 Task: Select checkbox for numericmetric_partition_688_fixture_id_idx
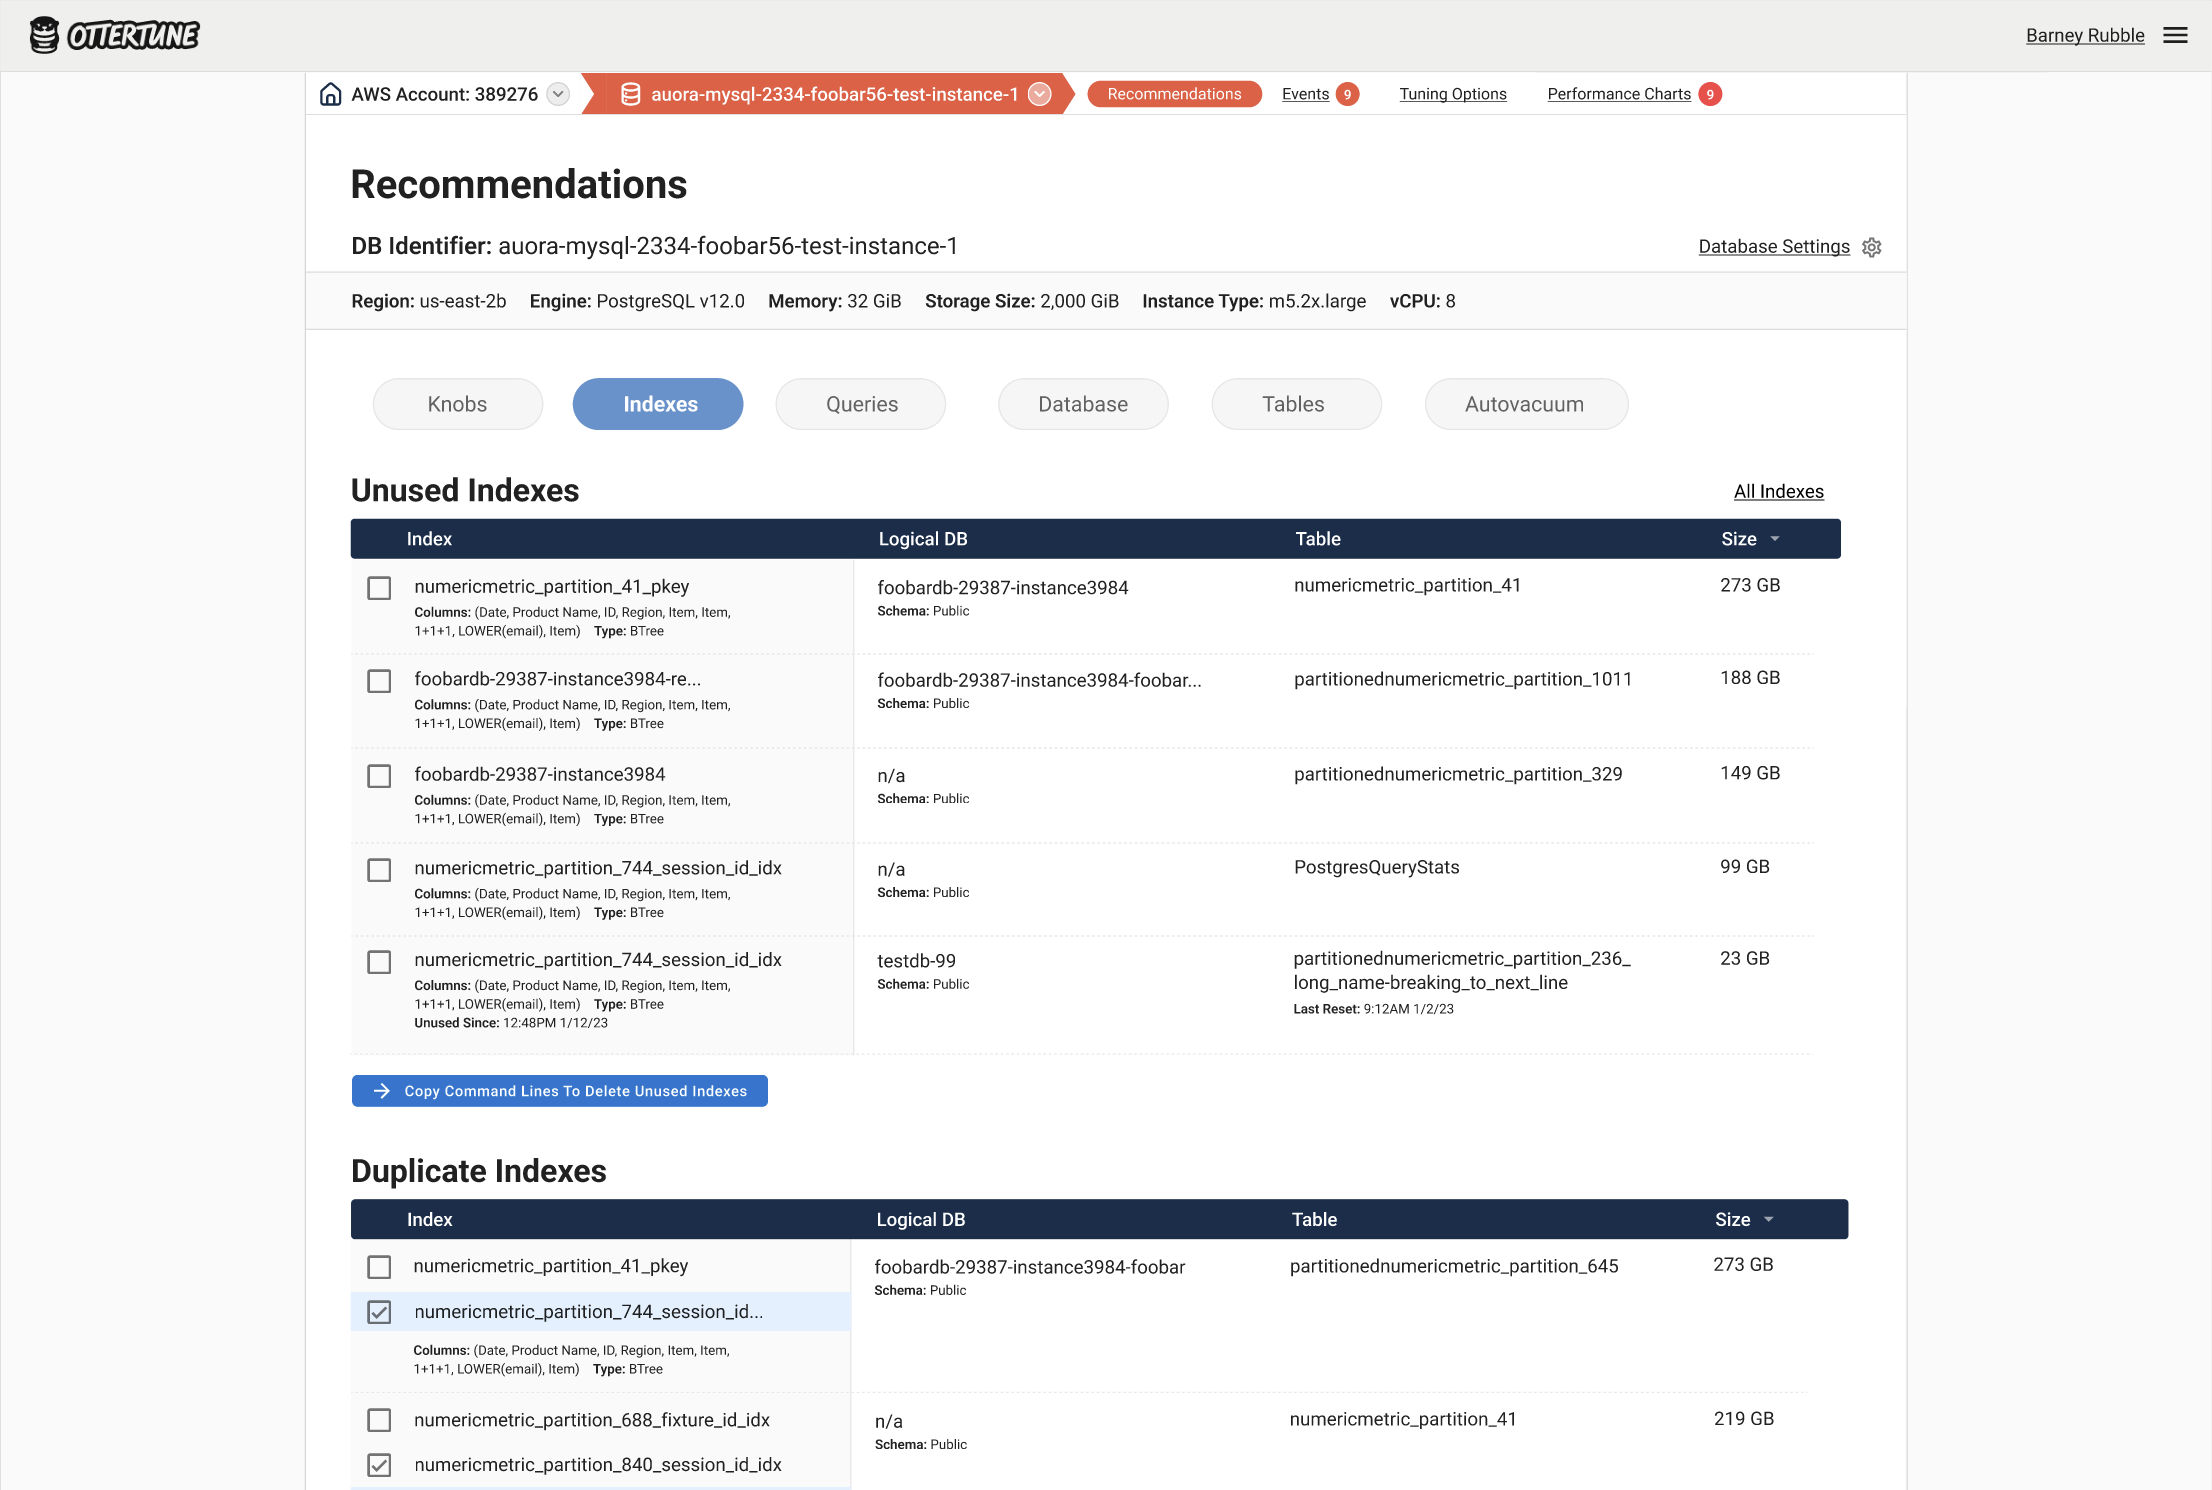click(379, 1420)
